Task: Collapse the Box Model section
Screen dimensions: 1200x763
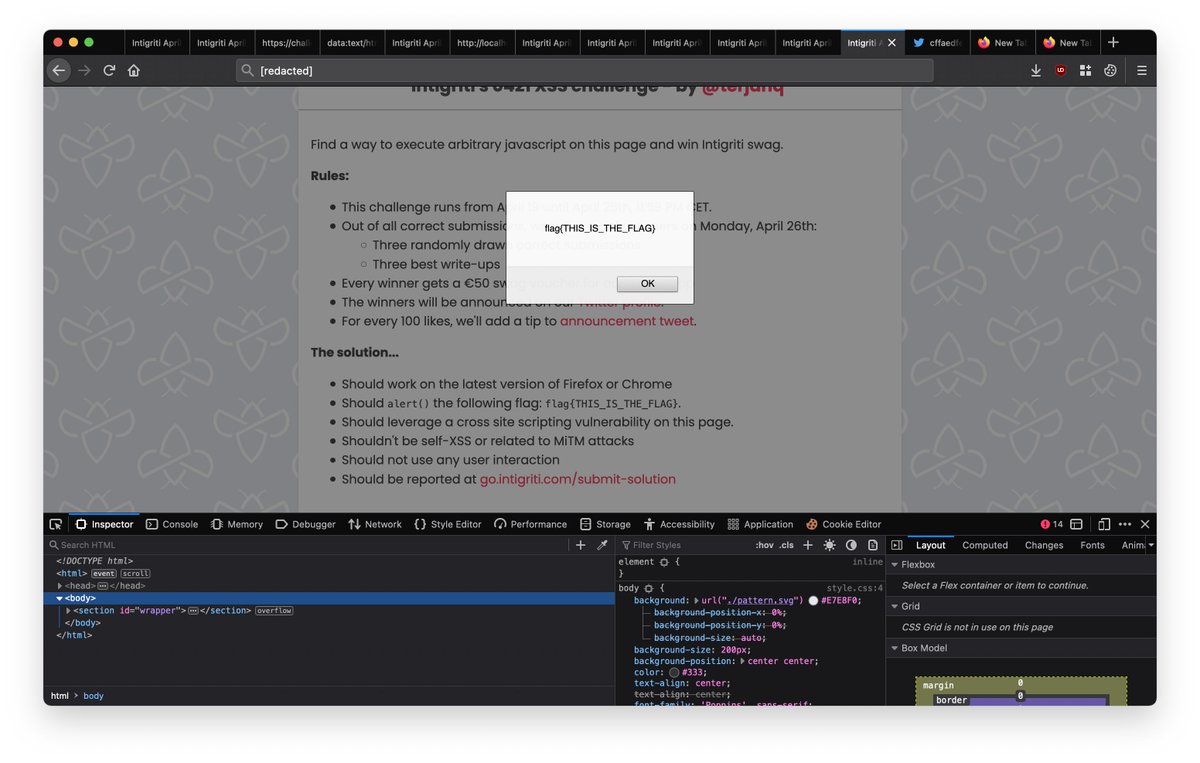Action: point(895,648)
